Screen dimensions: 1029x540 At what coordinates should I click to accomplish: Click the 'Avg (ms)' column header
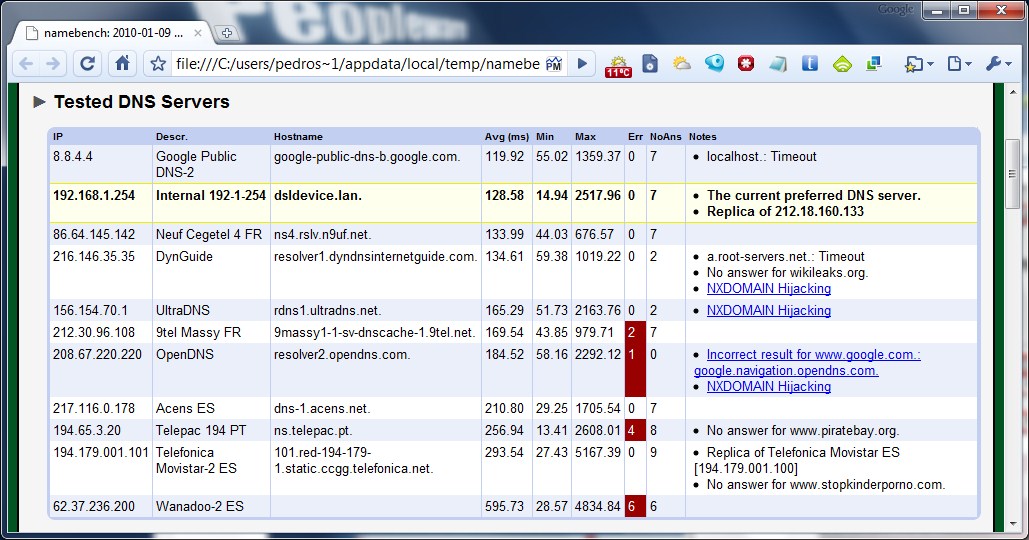point(507,136)
